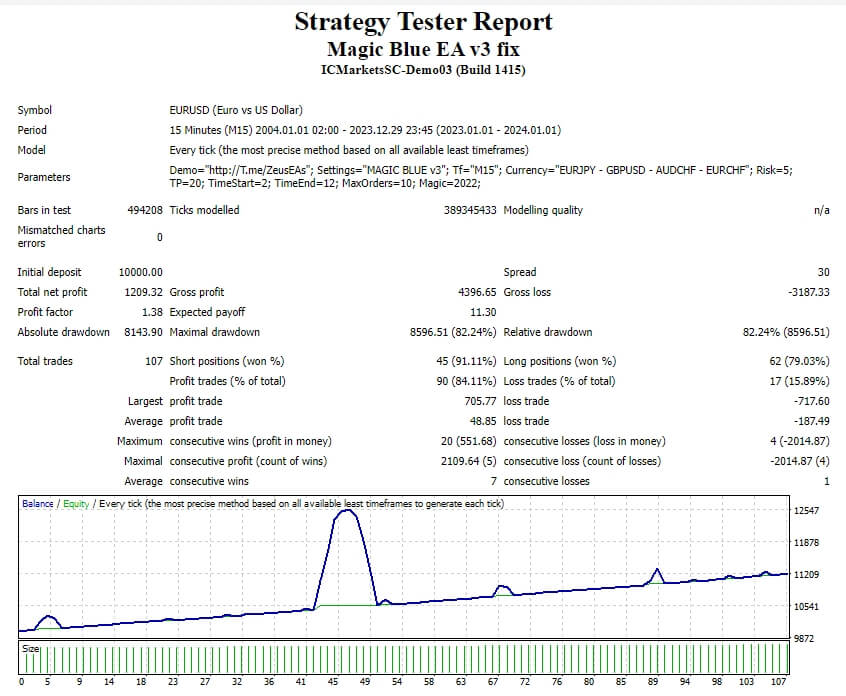Click the x-axis trade number 107

[778, 681]
